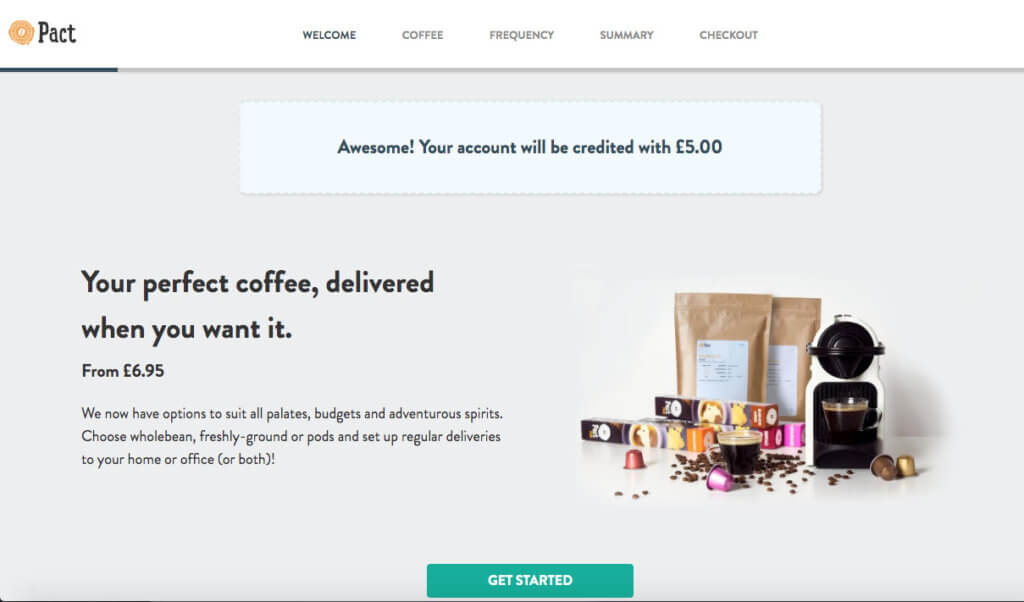Click the pink coffee pod
Screen dimensions: 1024x602
720,479
